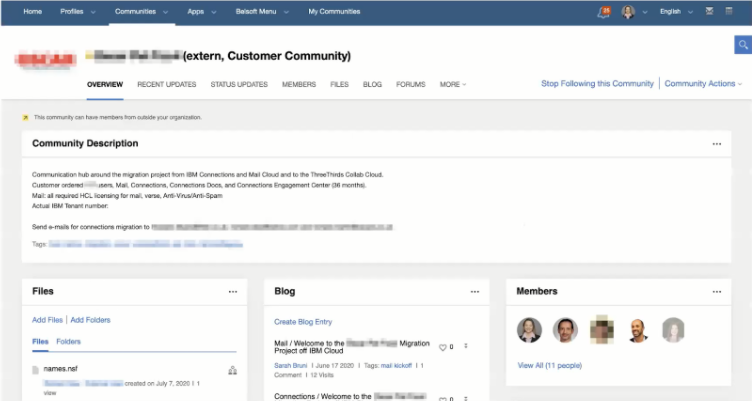Expand the MORE tab dropdown
The width and height of the screenshot is (755, 401).
click(x=453, y=84)
